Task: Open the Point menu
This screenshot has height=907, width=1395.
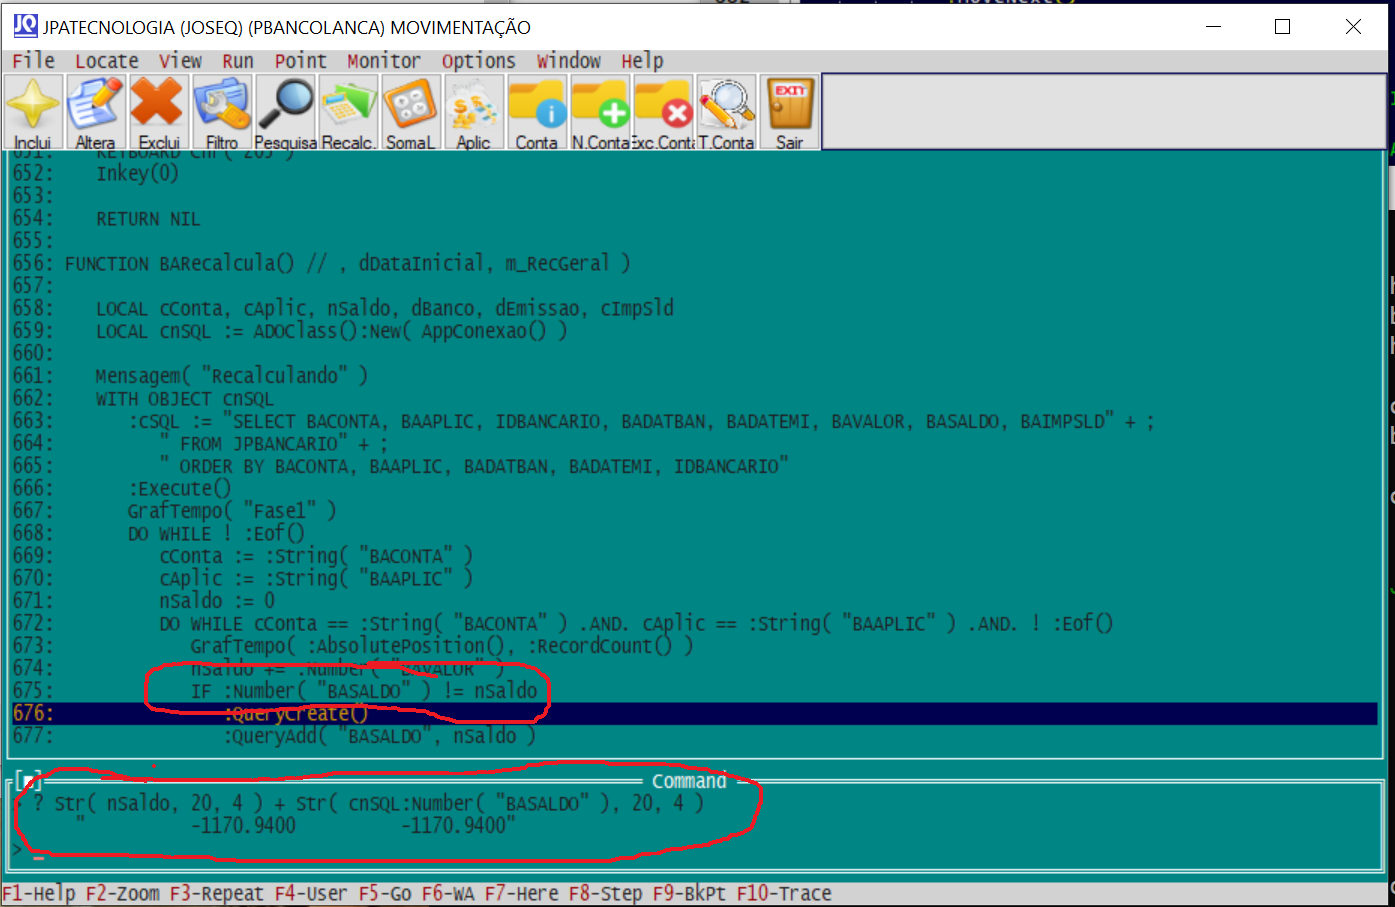Action: pyautogui.click(x=301, y=61)
